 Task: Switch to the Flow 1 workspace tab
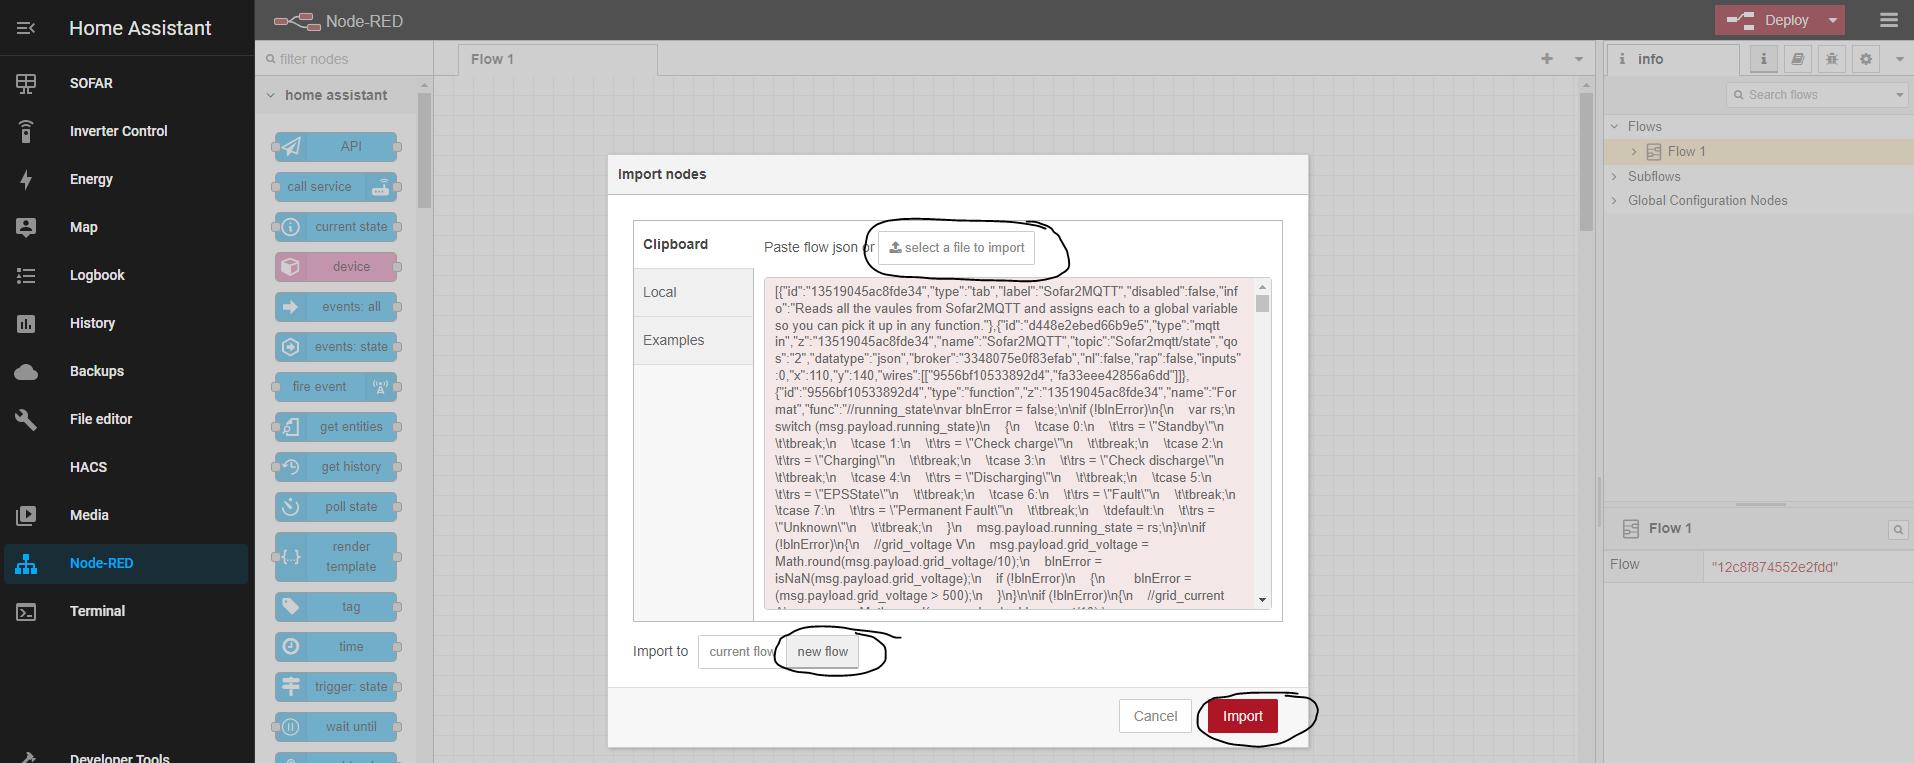pyautogui.click(x=558, y=59)
